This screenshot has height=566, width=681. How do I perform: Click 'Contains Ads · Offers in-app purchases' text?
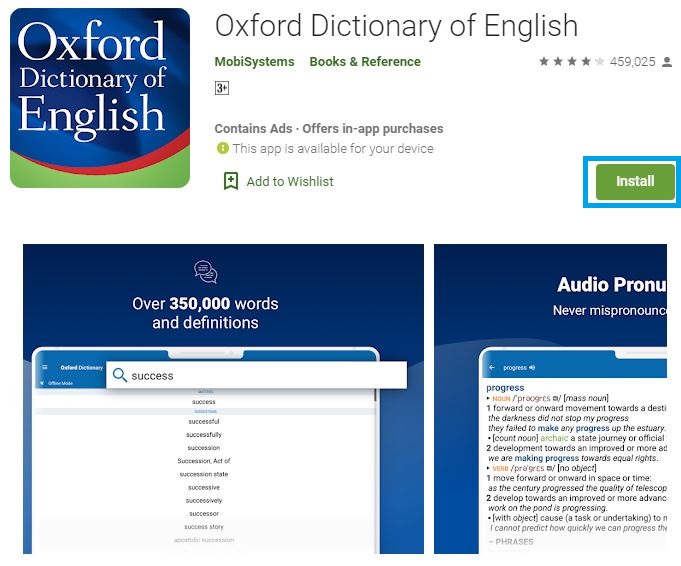329,129
